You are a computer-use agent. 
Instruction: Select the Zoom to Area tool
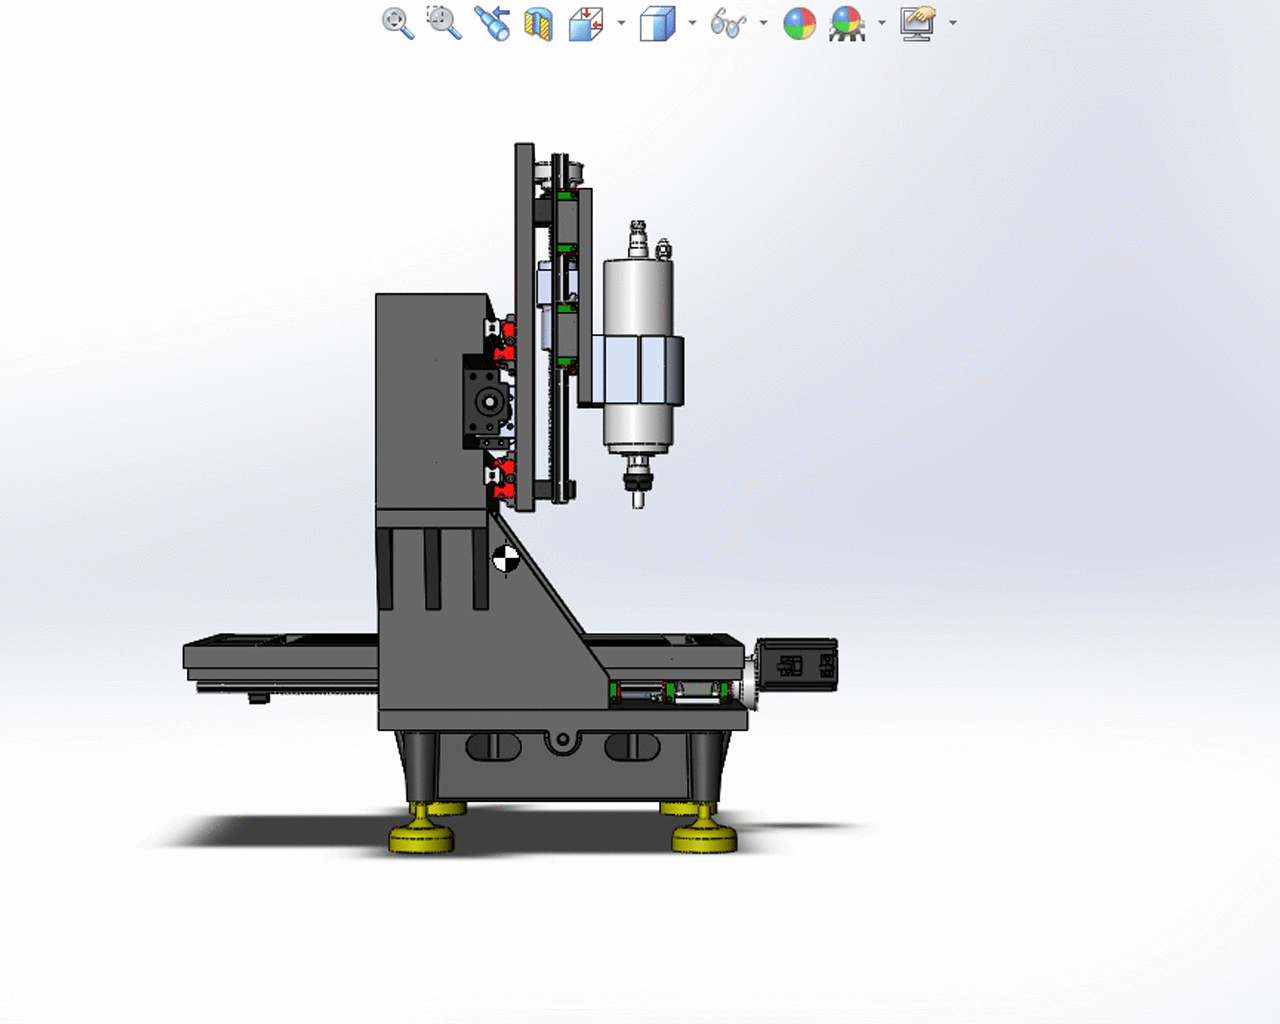pyautogui.click(x=444, y=23)
